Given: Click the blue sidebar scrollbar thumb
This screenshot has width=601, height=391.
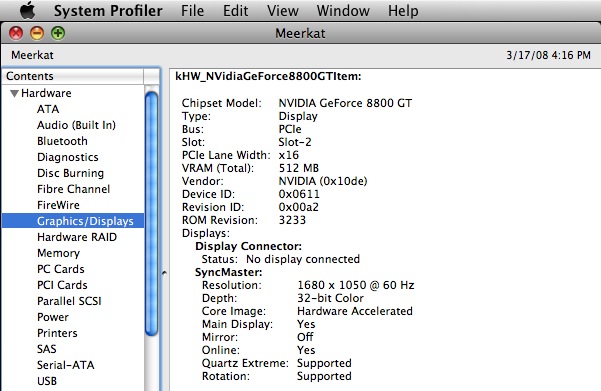Looking at the screenshot, I should 152,214.
